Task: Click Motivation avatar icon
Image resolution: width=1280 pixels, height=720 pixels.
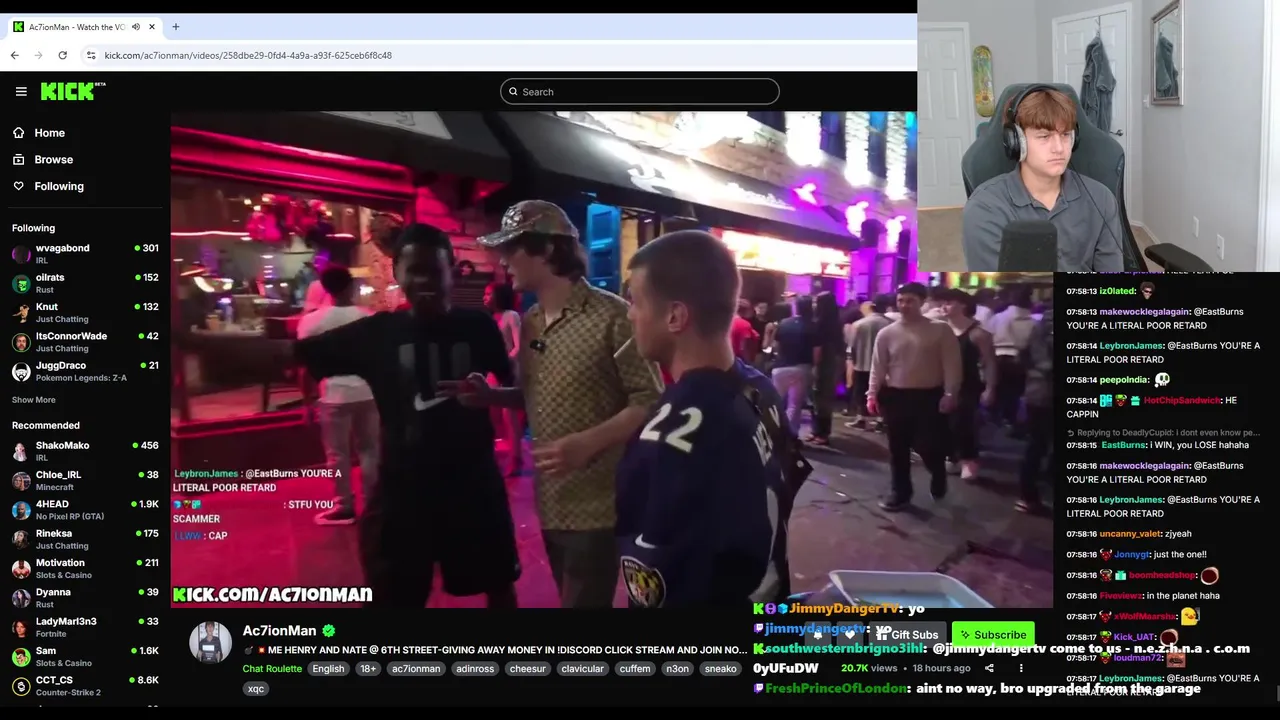Action: coord(21,569)
